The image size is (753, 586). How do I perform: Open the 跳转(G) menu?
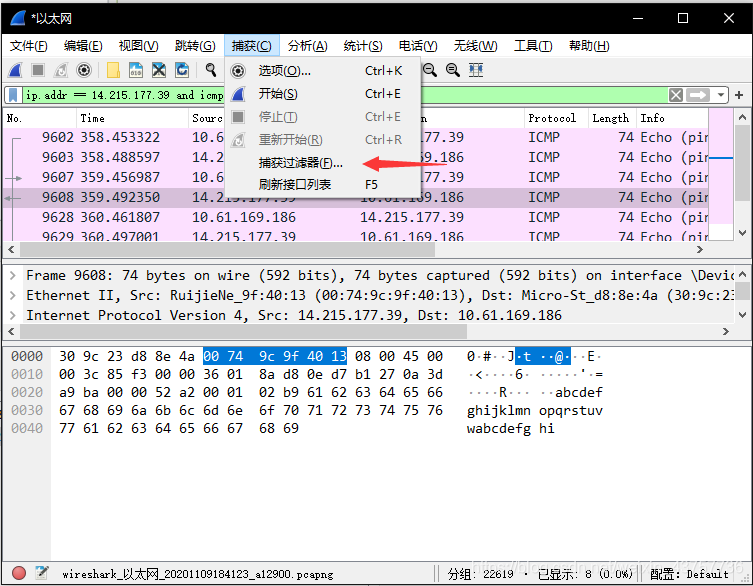pos(195,46)
